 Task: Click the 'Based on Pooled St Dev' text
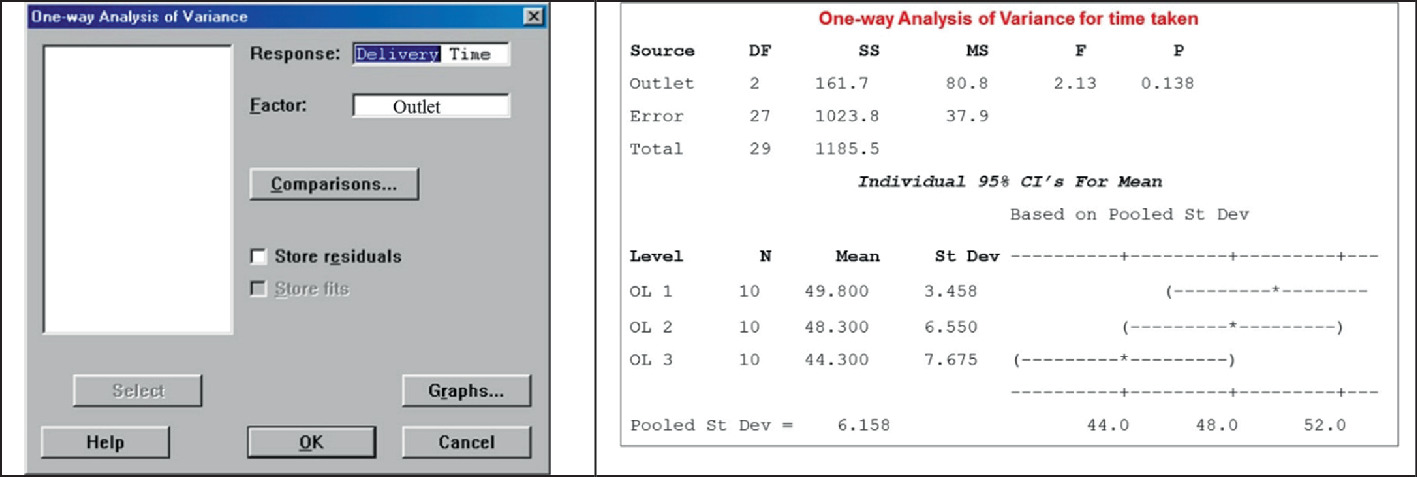pyautogui.click(x=1129, y=214)
